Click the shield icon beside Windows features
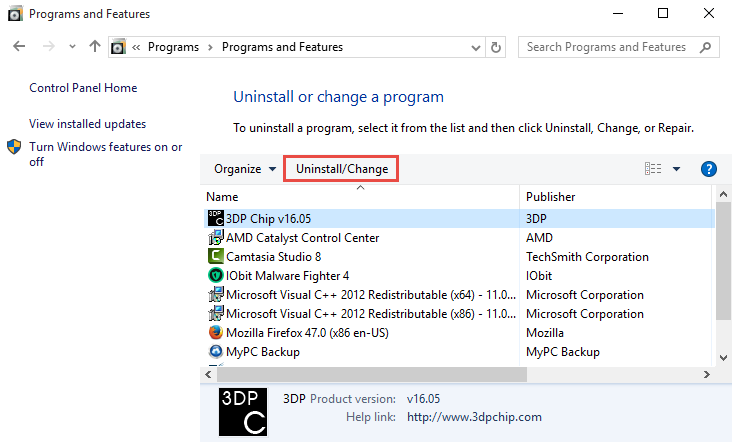The width and height of the screenshot is (732, 442). pos(14,147)
